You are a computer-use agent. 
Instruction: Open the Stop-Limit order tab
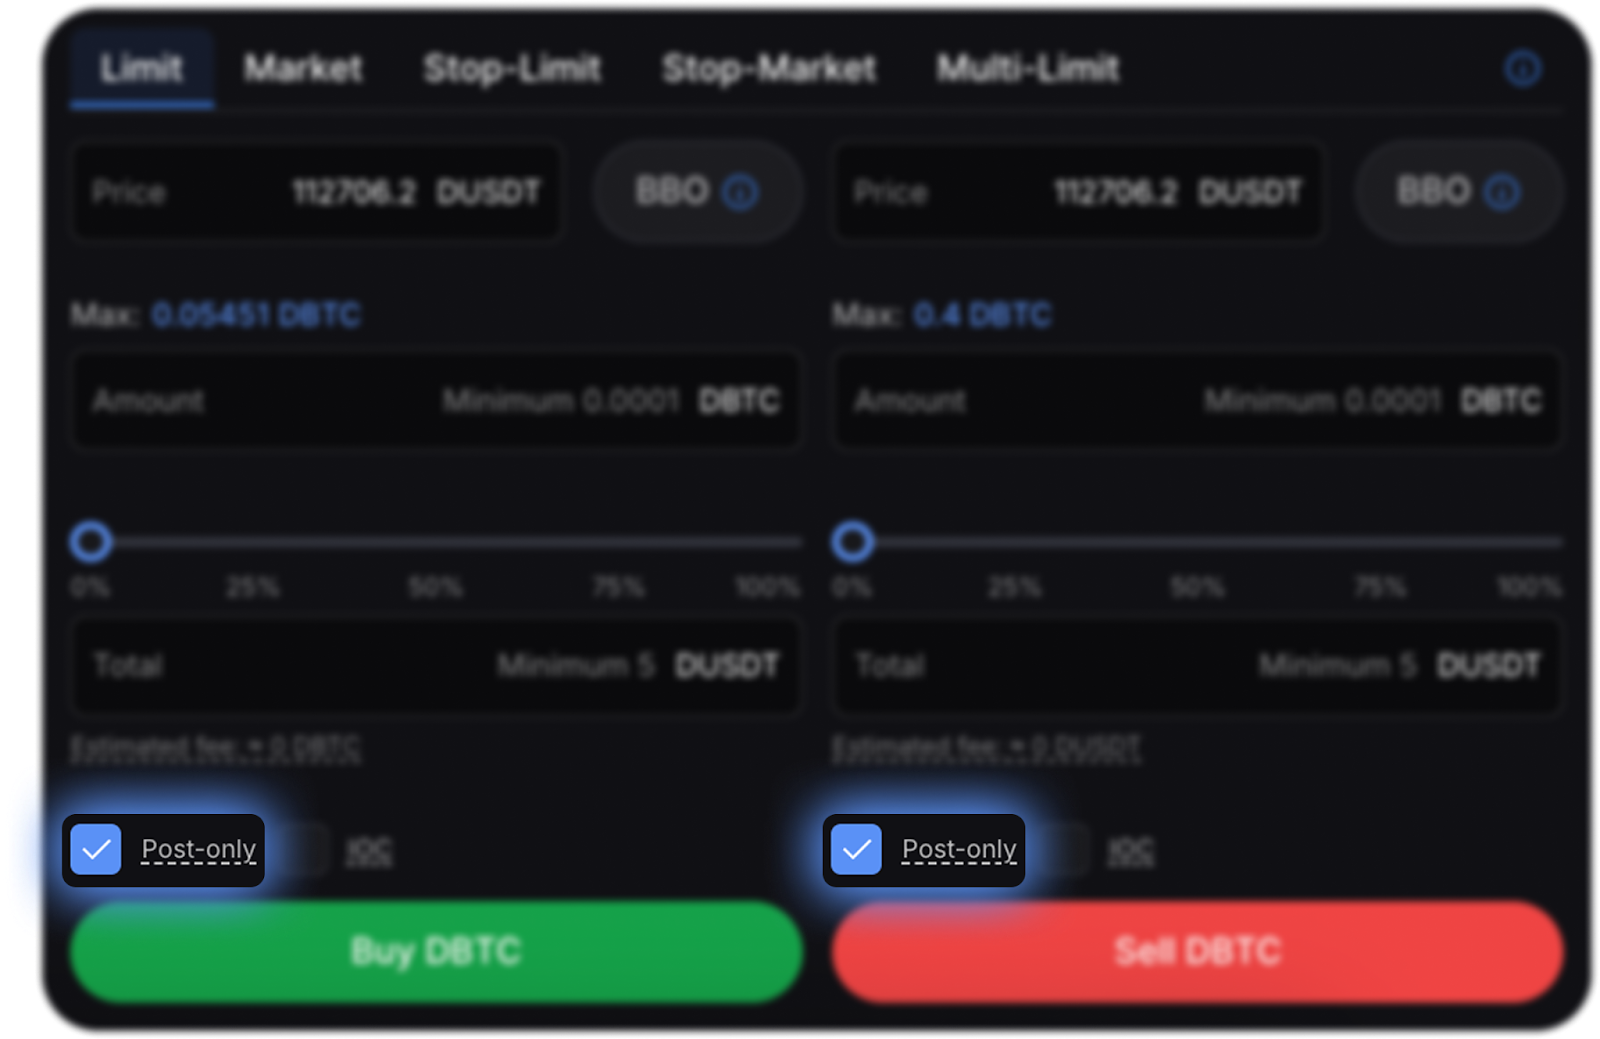[x=512, y=68]
